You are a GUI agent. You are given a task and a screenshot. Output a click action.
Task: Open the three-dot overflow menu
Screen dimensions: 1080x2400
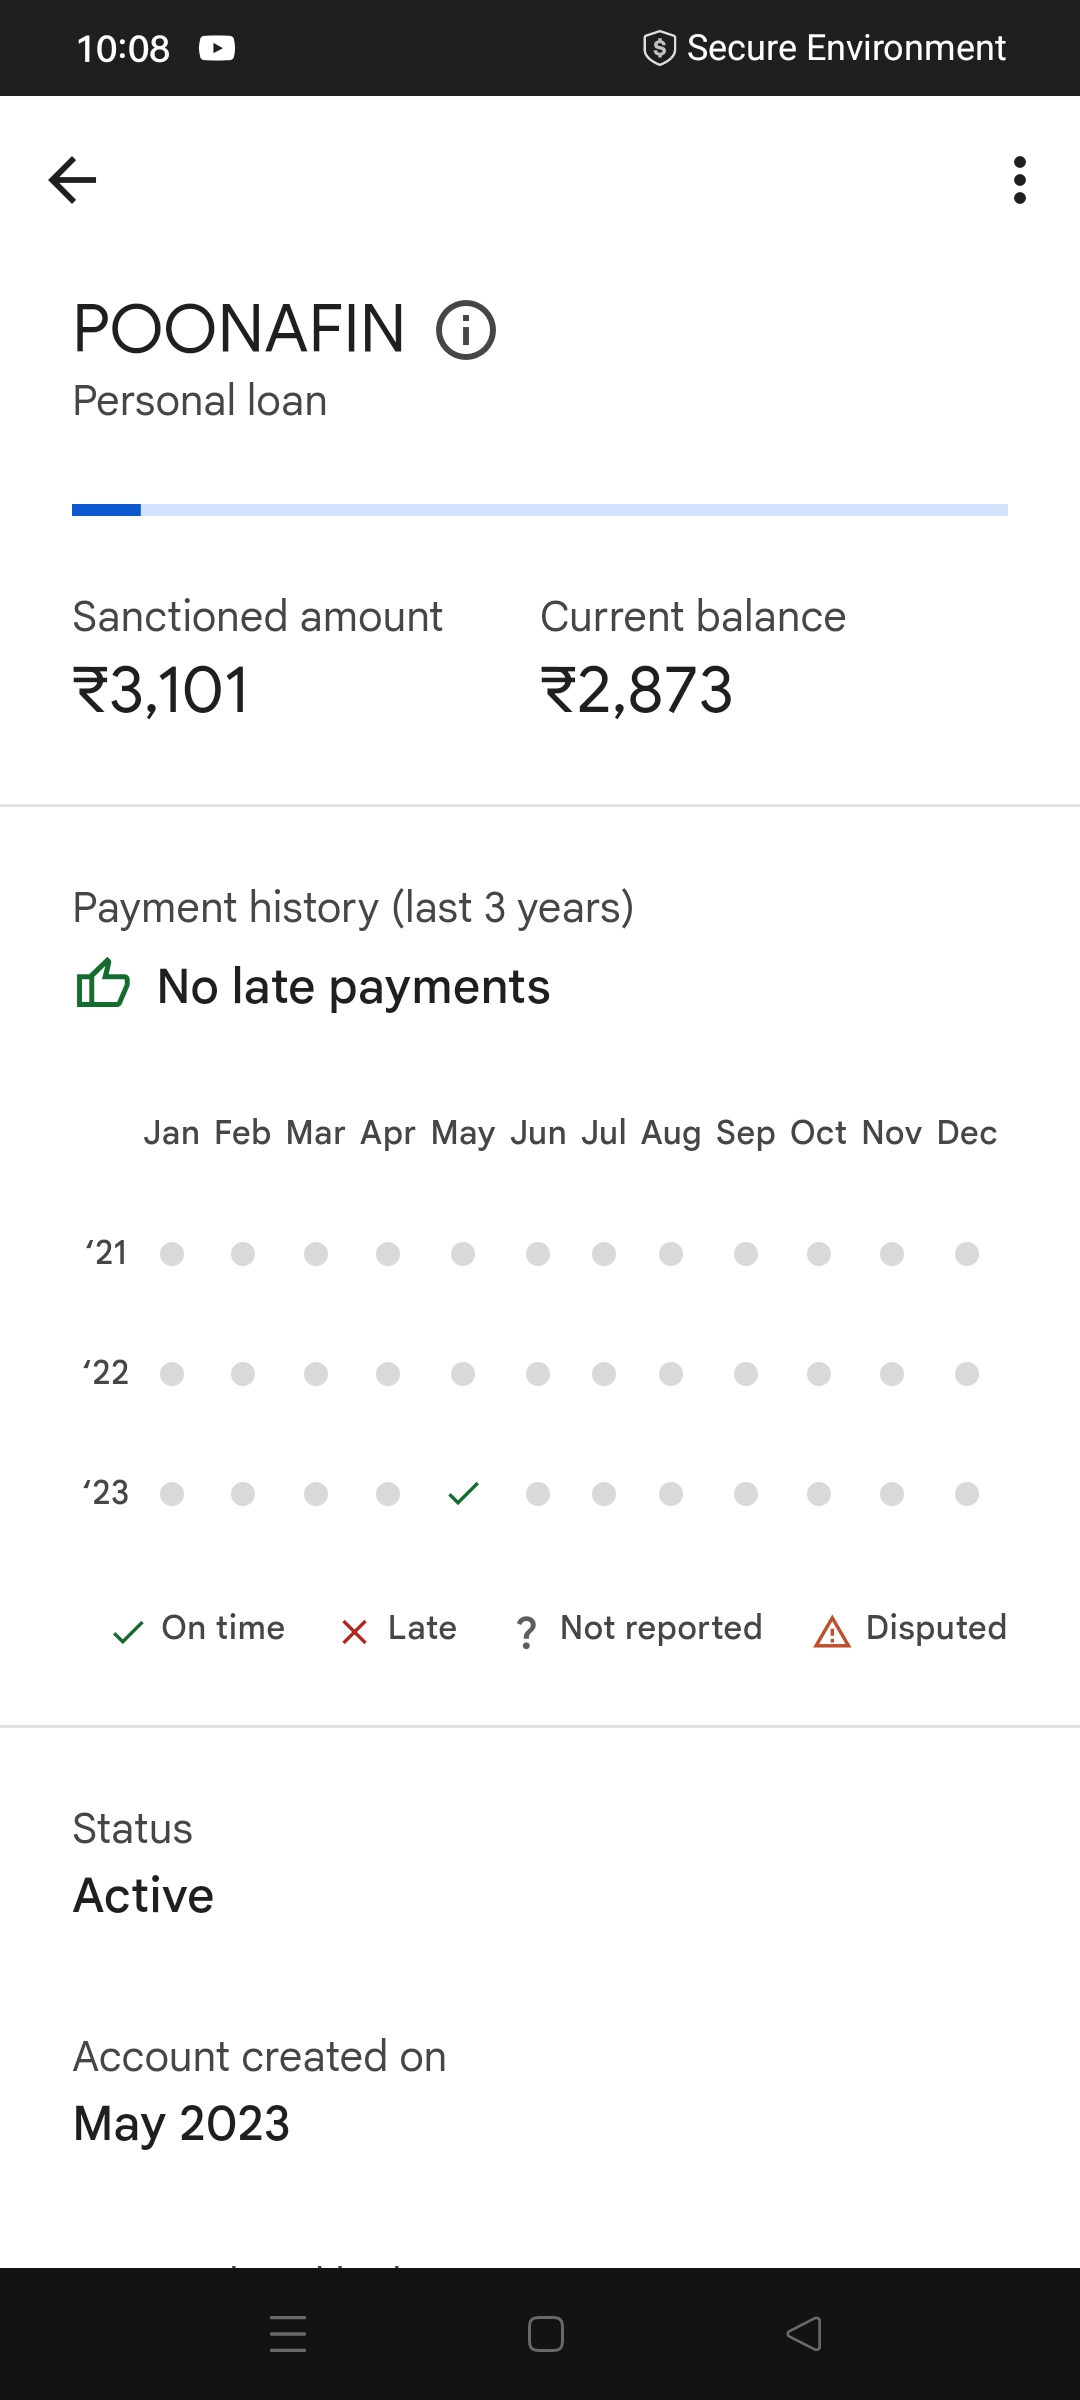1019,180
